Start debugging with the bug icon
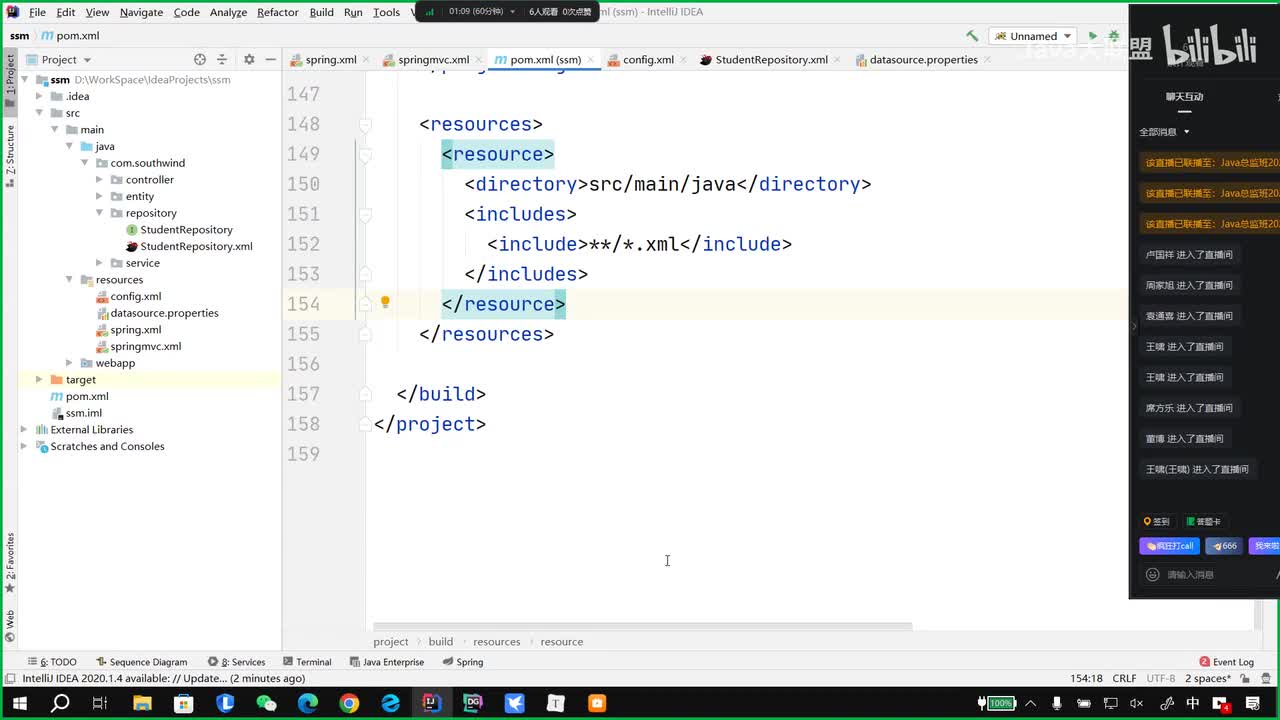 [x=1113, y=36]
